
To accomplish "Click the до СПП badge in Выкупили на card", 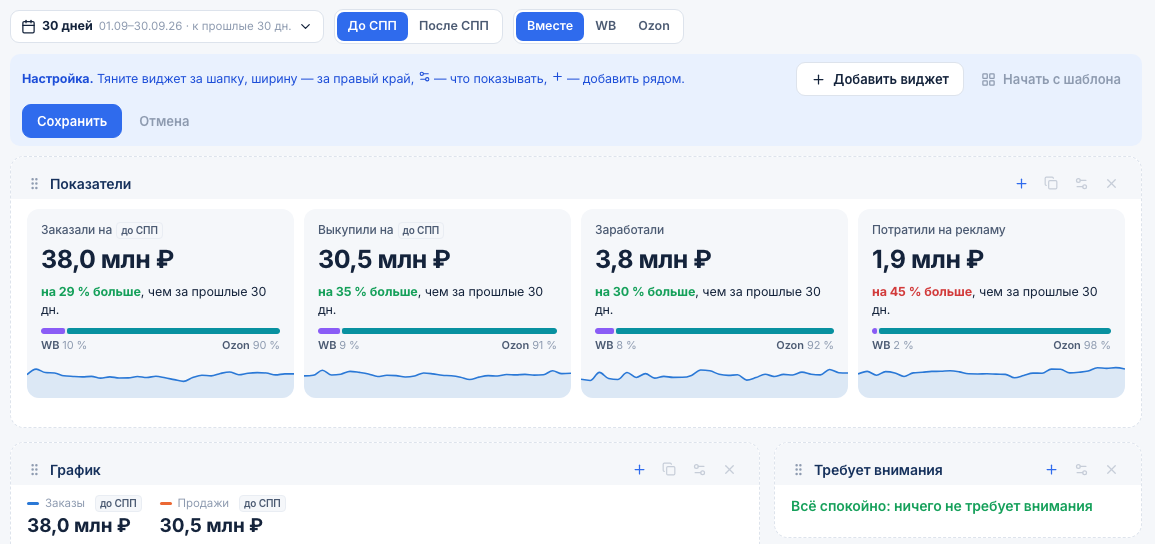I will coord(421,230).
